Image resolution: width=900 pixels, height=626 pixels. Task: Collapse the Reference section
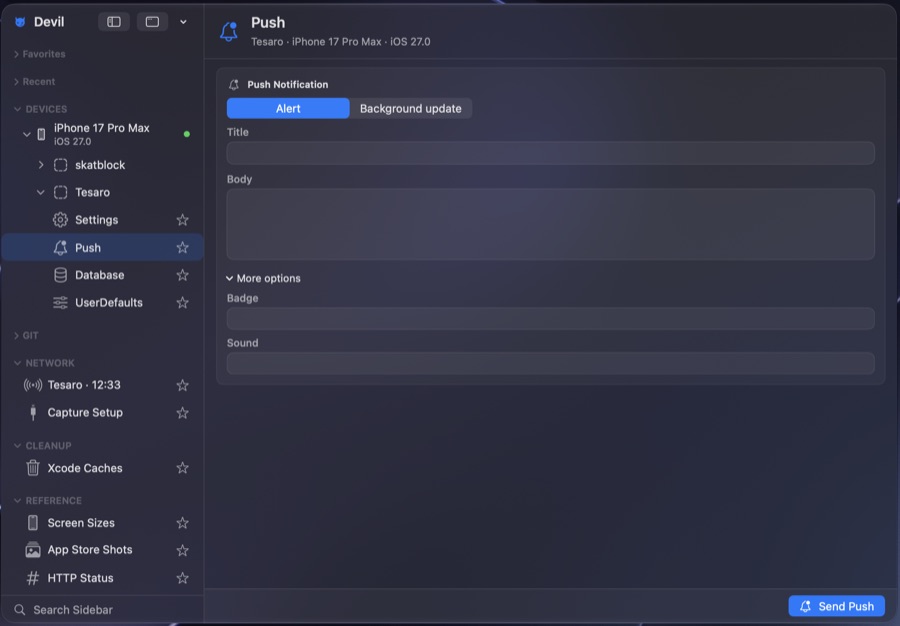(17, 501)
